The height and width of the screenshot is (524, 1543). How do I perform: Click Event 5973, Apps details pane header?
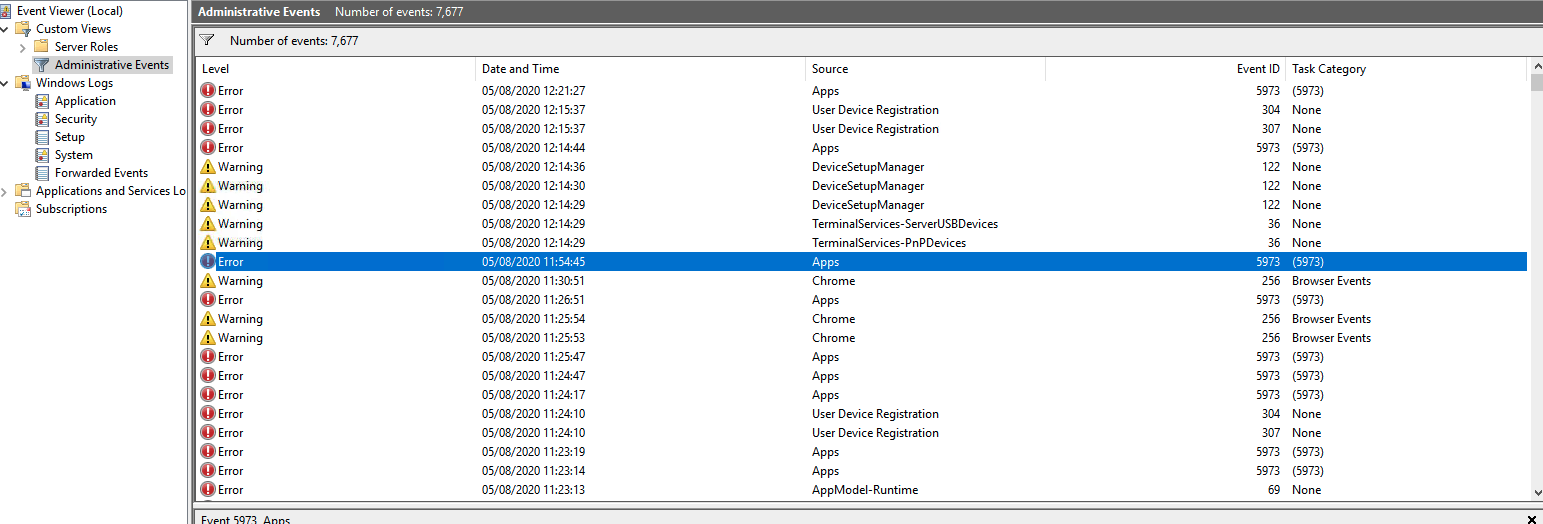click(245, 519)
